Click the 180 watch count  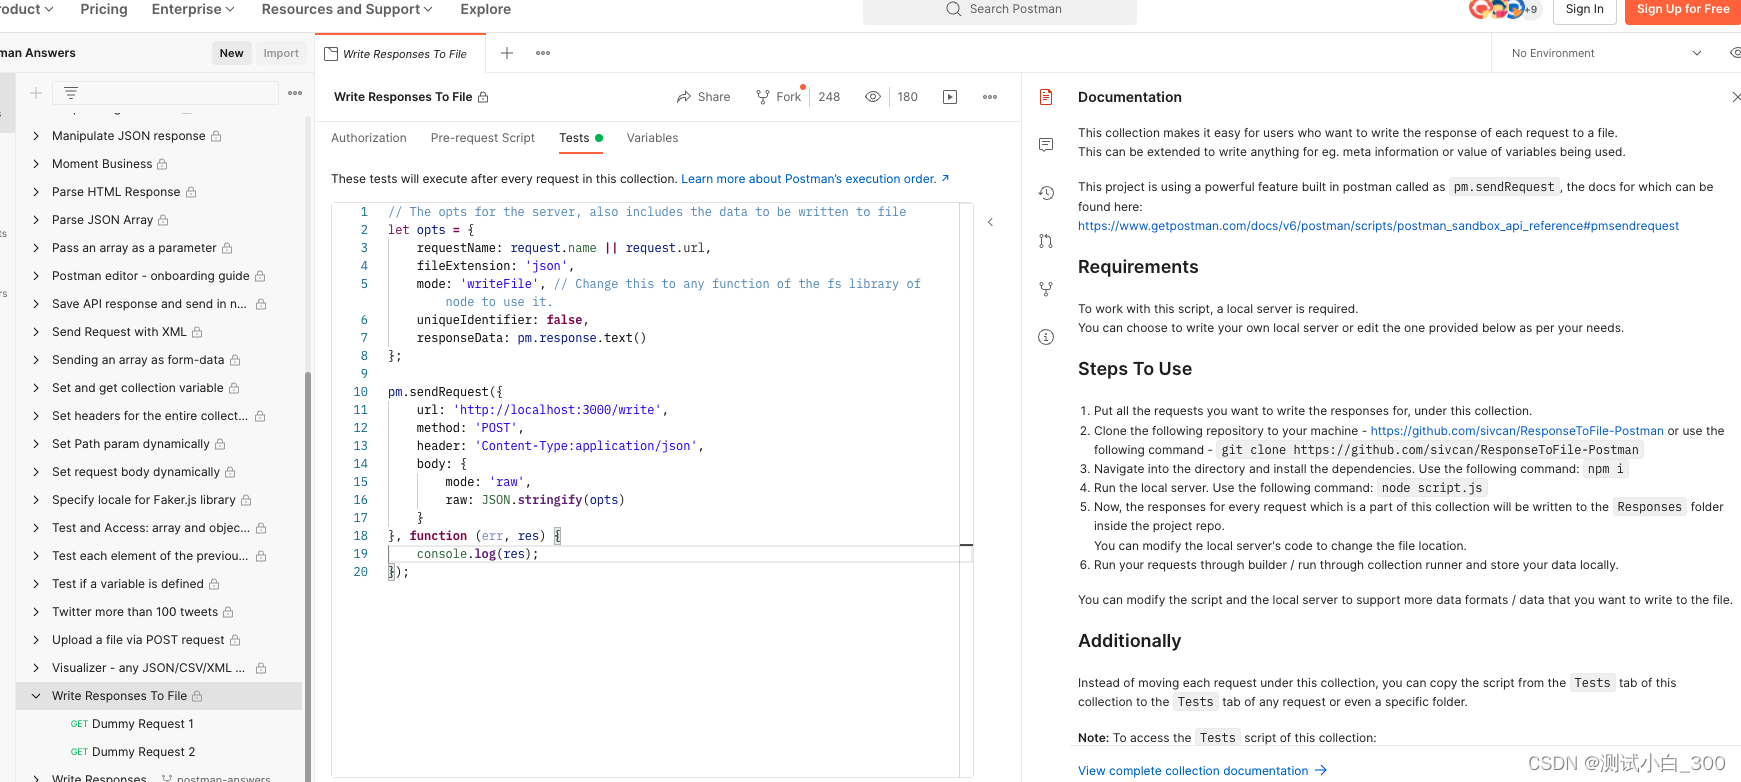[907, 97]
